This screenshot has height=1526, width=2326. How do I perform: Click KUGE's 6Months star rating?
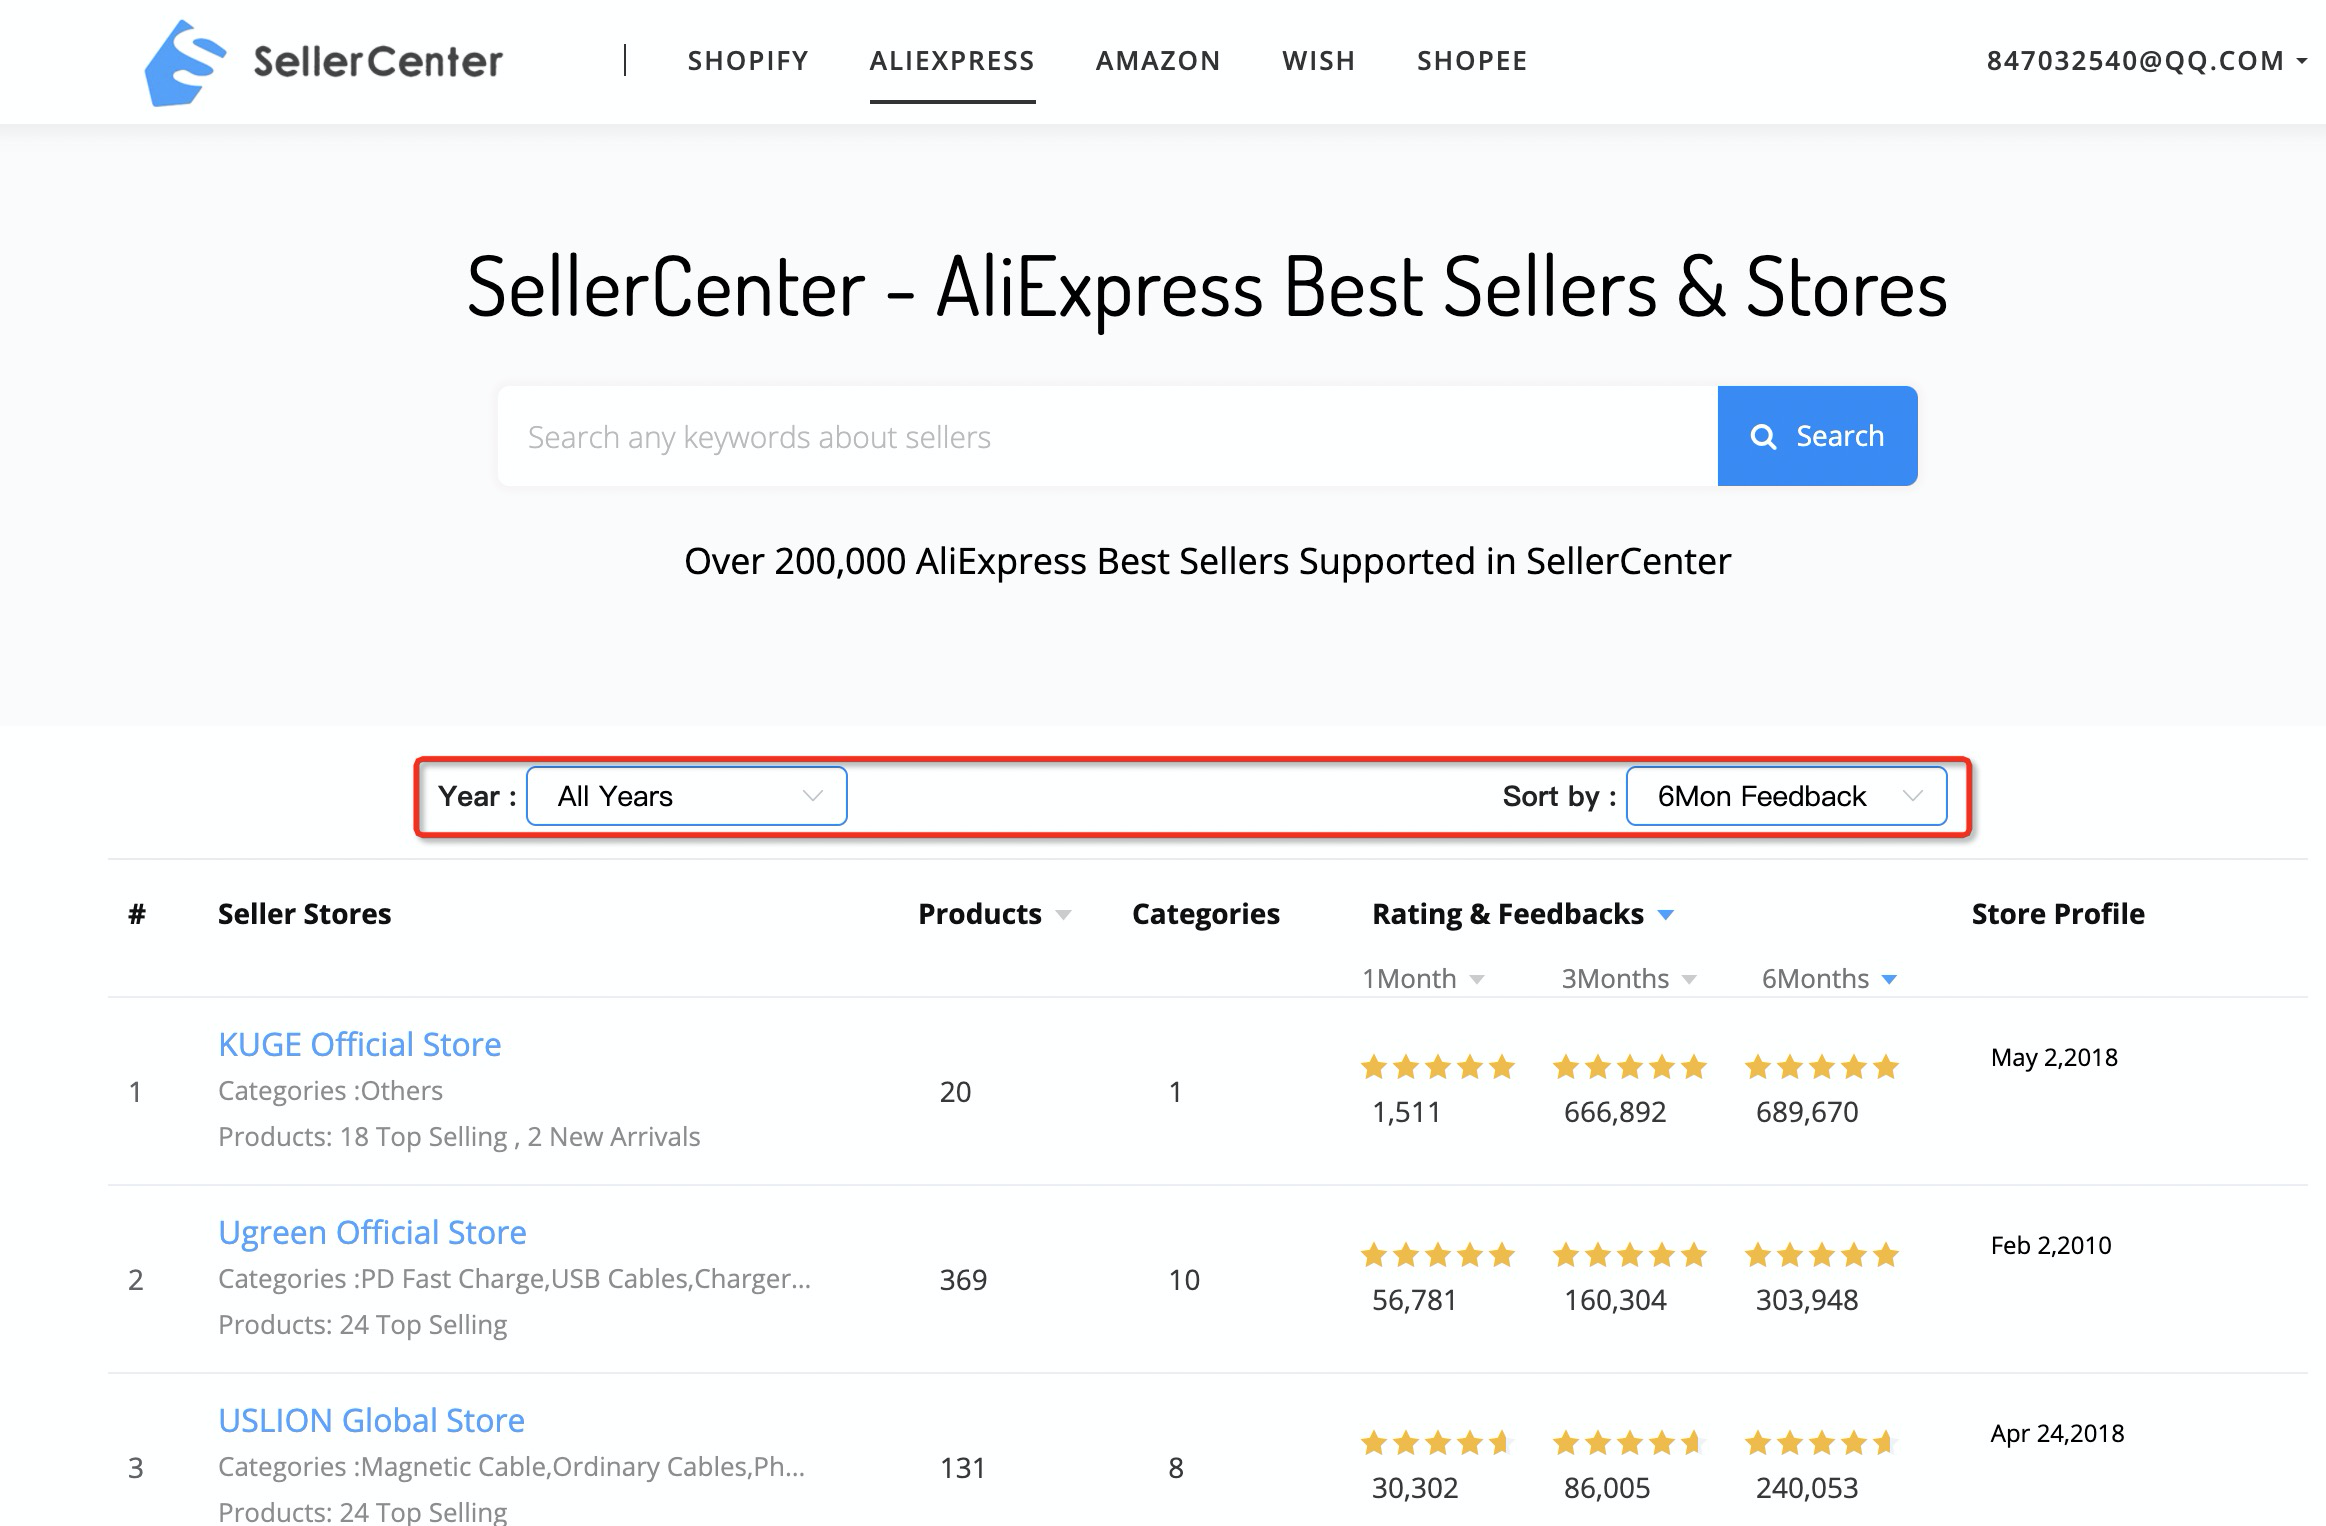[1822, 1067]
